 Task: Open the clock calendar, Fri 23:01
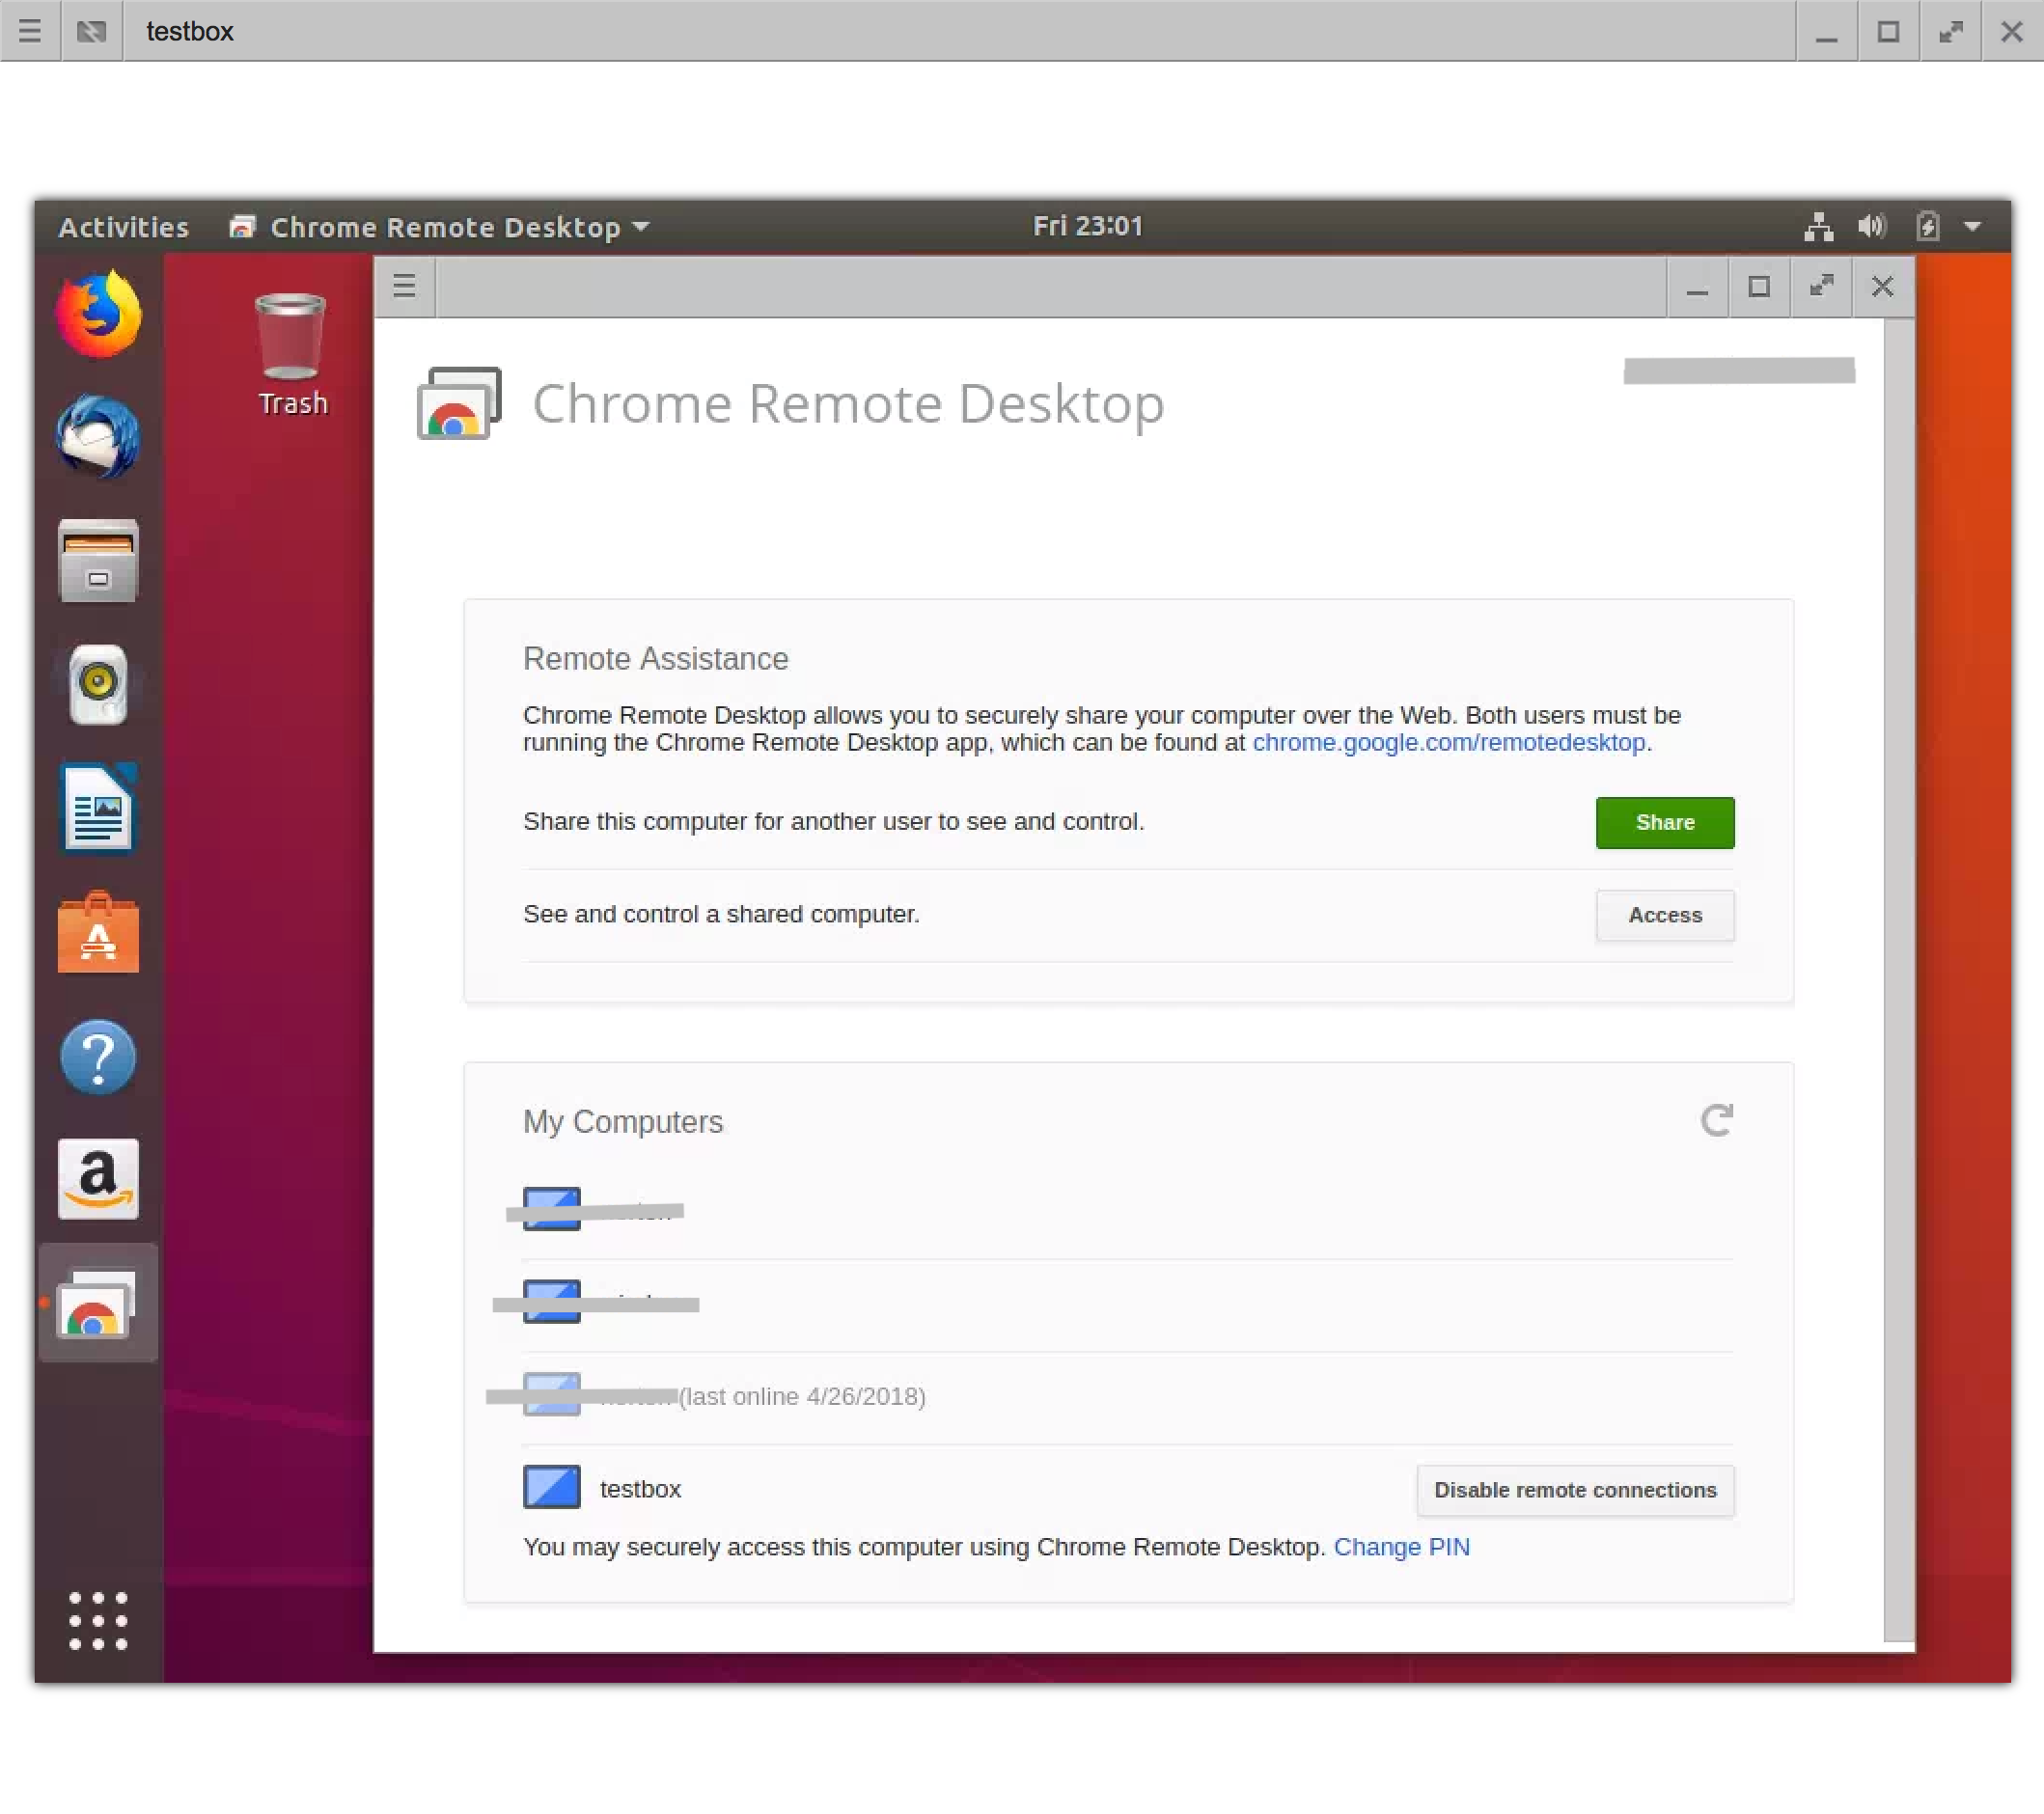coord(1087,226)
